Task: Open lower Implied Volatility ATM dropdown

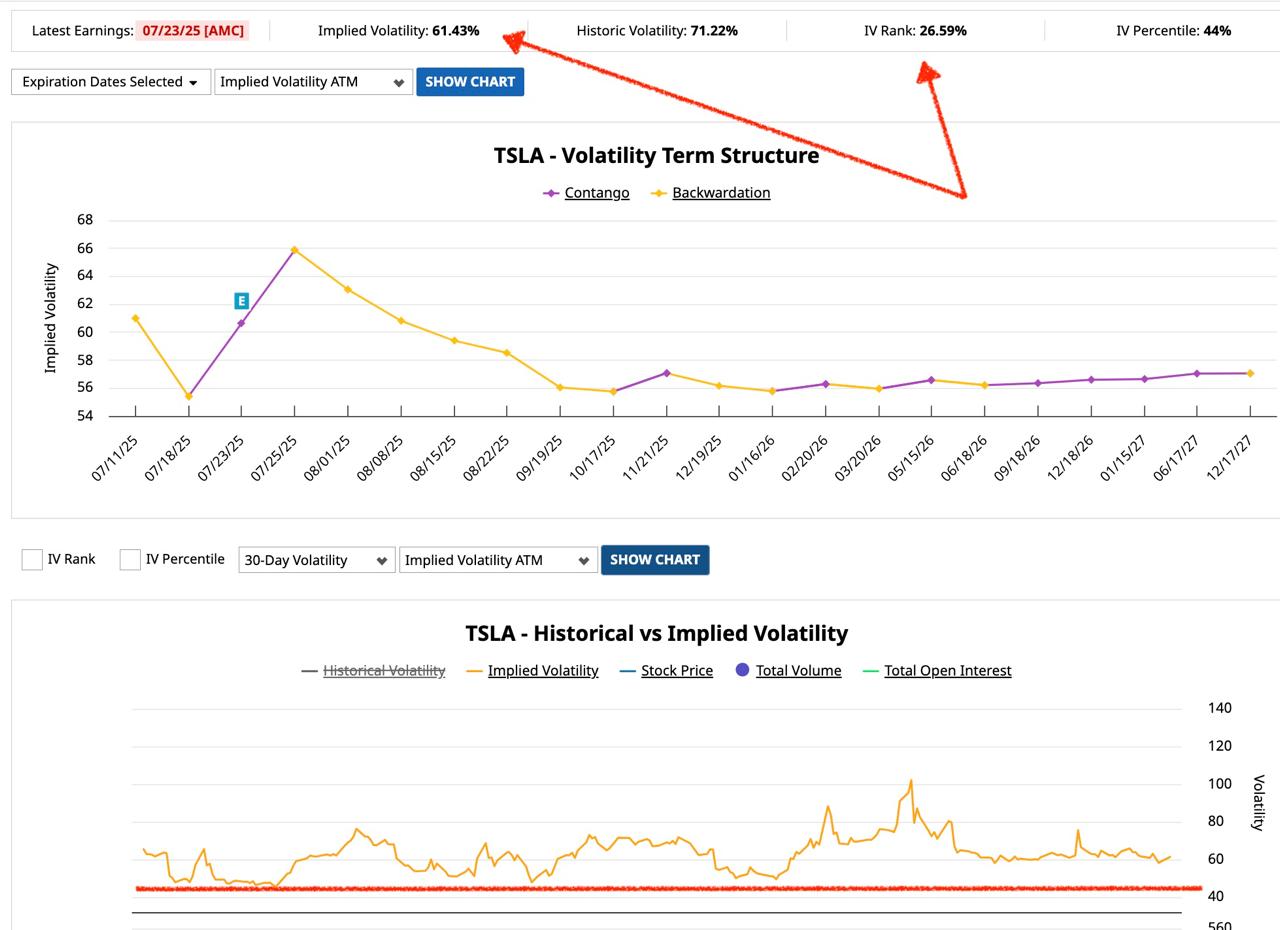Action: (x=497, y=560)
